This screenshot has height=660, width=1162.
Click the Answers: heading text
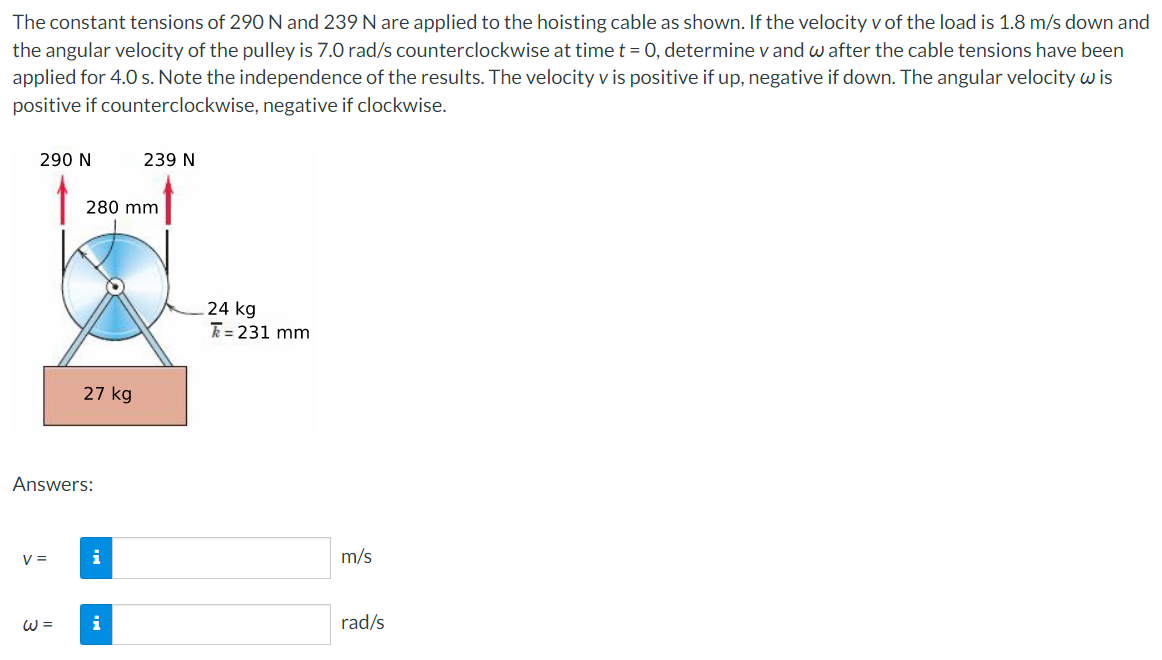[53, 484]
